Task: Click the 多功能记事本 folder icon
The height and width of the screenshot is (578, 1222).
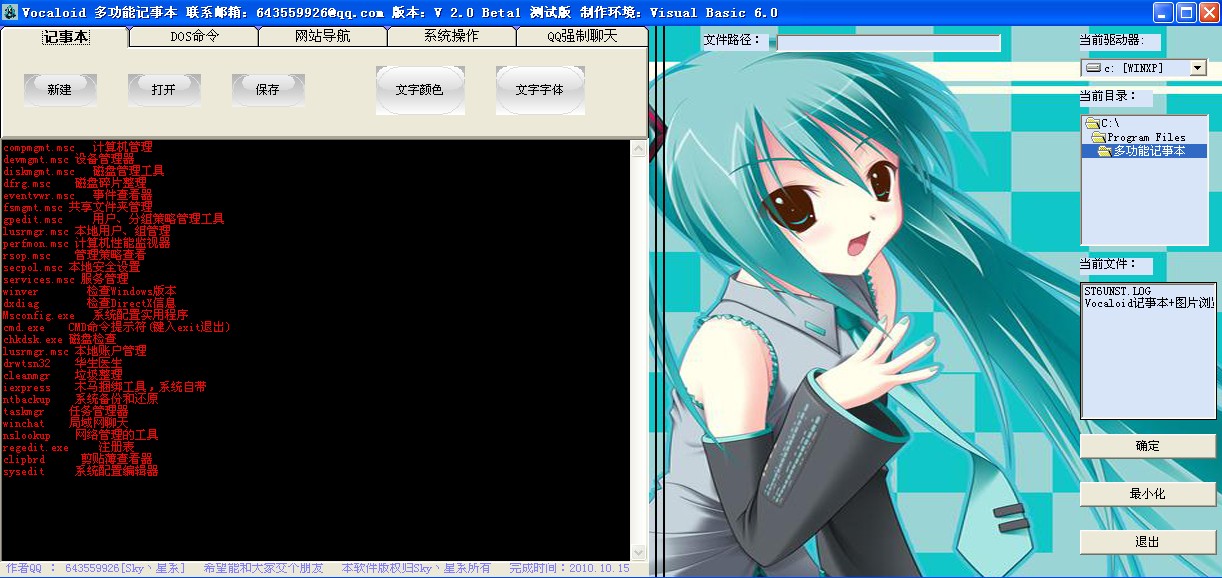Action: pos(1104,151)
